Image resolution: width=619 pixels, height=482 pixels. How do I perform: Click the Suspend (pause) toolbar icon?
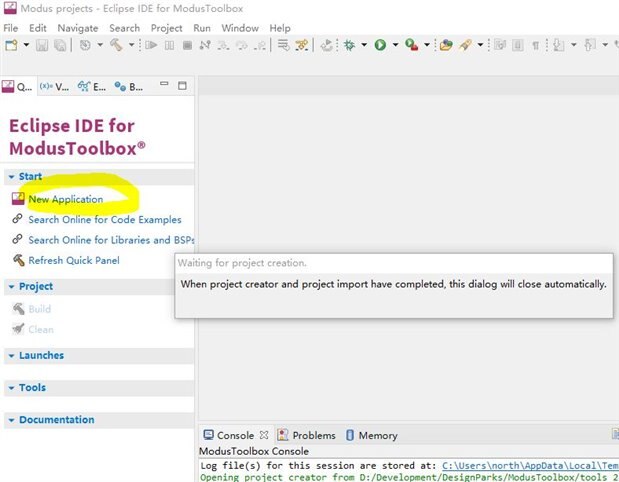(x=169, y=45)
